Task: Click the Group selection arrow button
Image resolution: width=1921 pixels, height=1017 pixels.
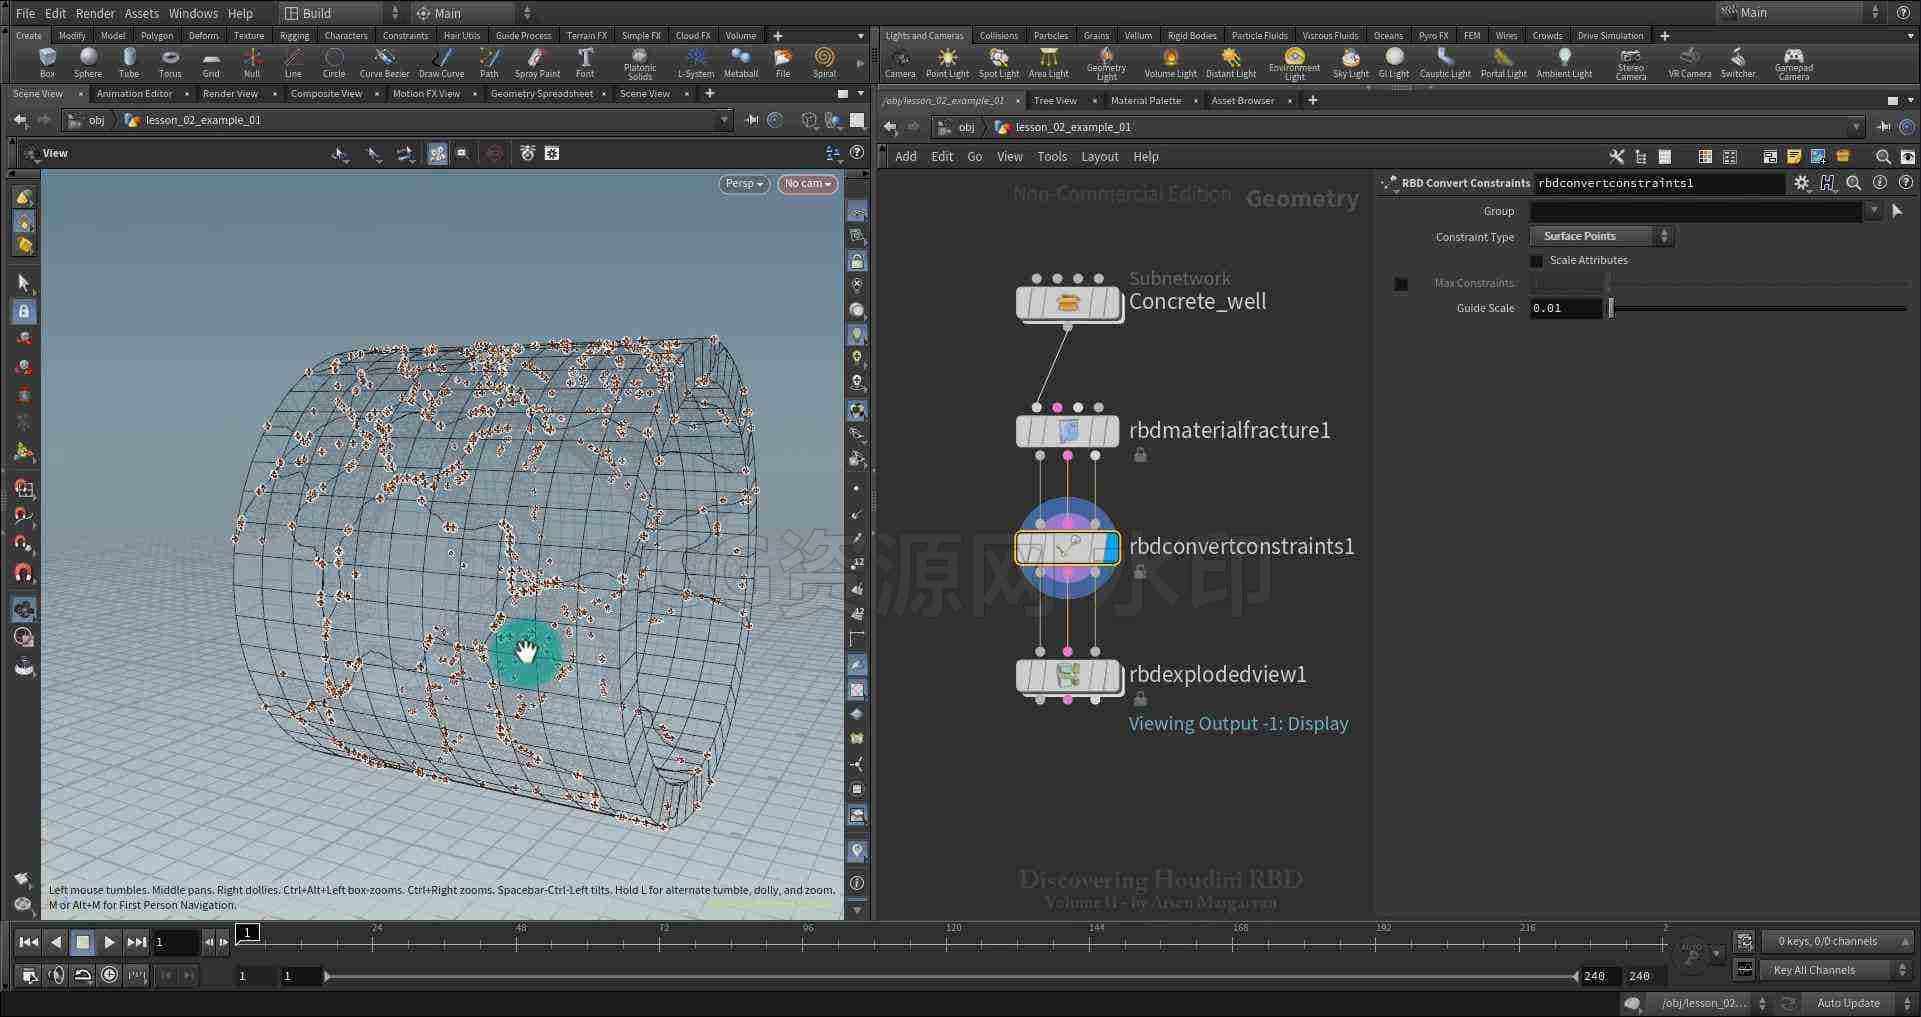Action: (x=1897, y=211)
